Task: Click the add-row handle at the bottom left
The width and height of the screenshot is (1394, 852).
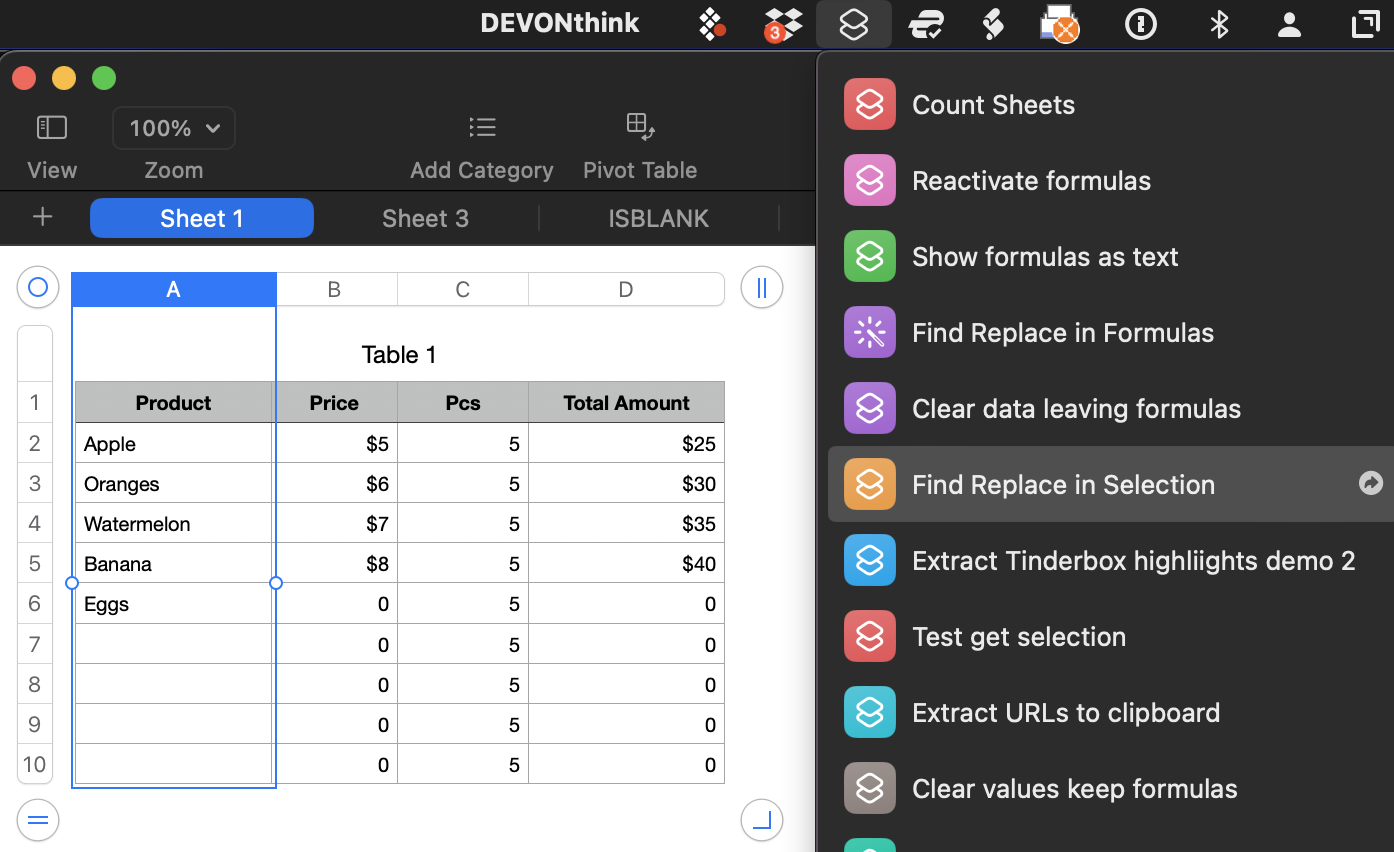Action: (x=38, y=821)
